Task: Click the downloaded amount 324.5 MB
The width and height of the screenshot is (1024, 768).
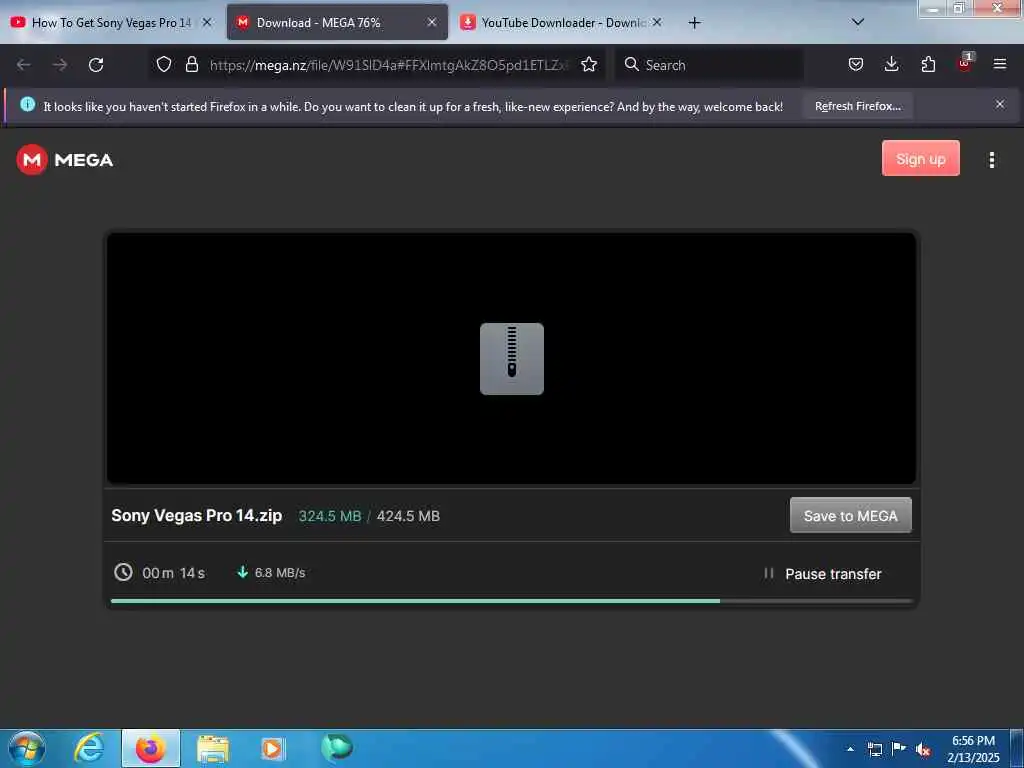Action: click(330, 516)
